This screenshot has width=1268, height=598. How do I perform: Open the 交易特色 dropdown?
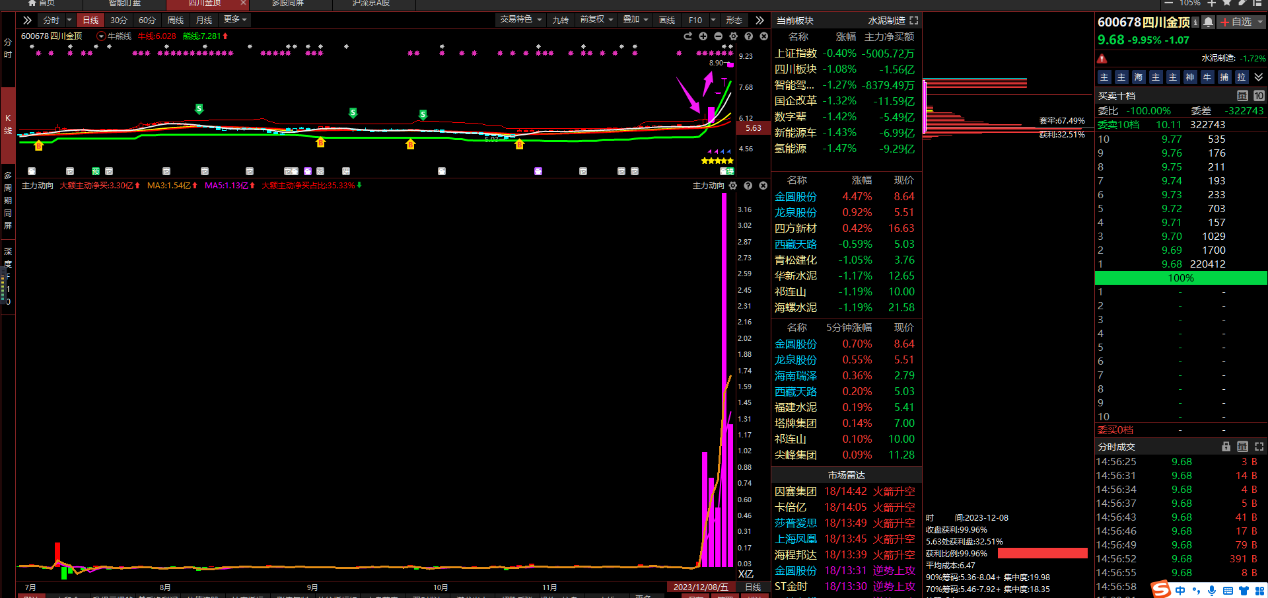point(521,20)
